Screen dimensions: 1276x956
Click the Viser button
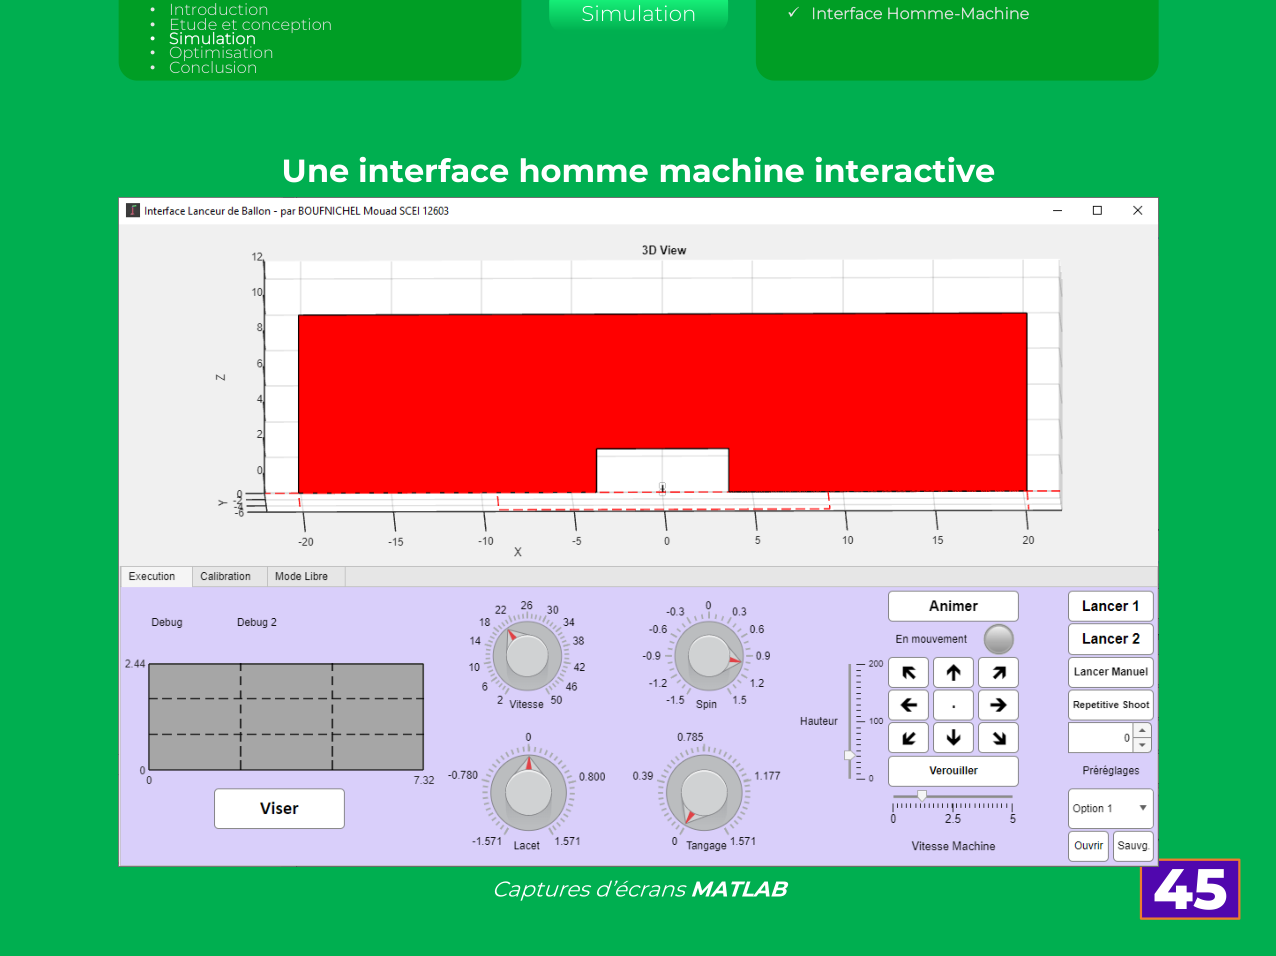(x=279, y=808)
